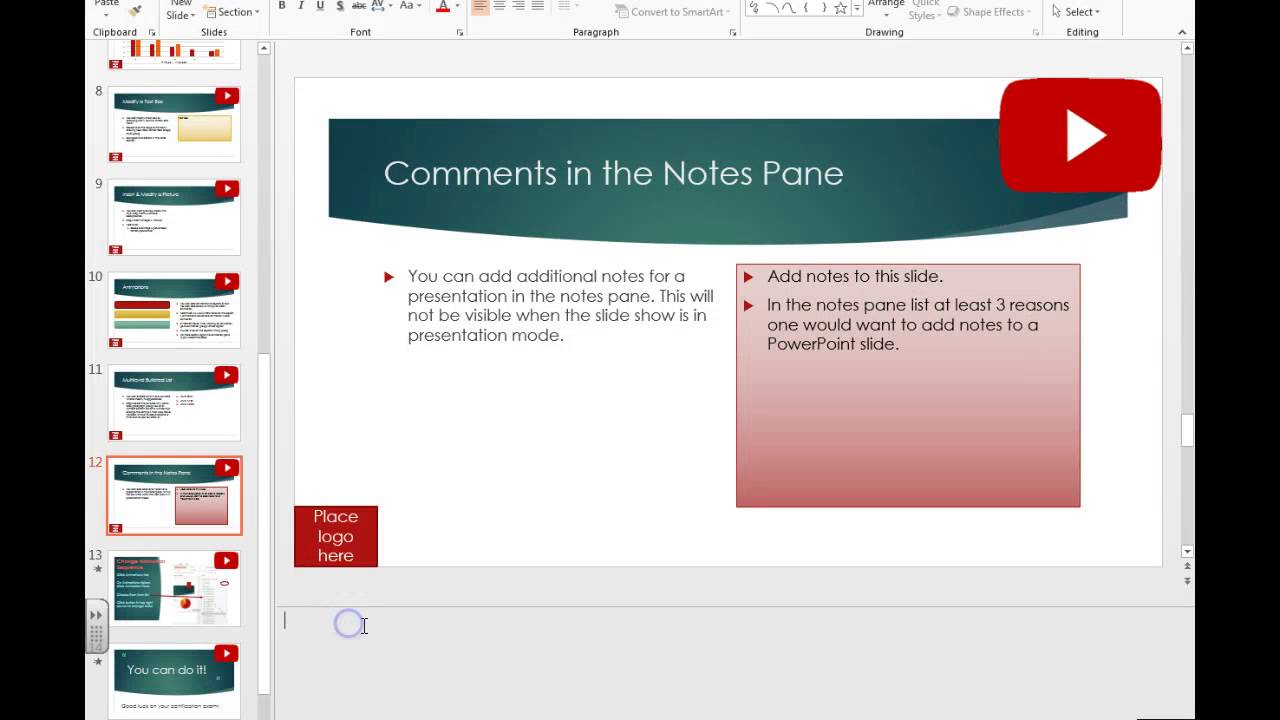Toggle underline formatting
The height and width of the screenshot is (720, 1280).
click(x=320, y=6)
